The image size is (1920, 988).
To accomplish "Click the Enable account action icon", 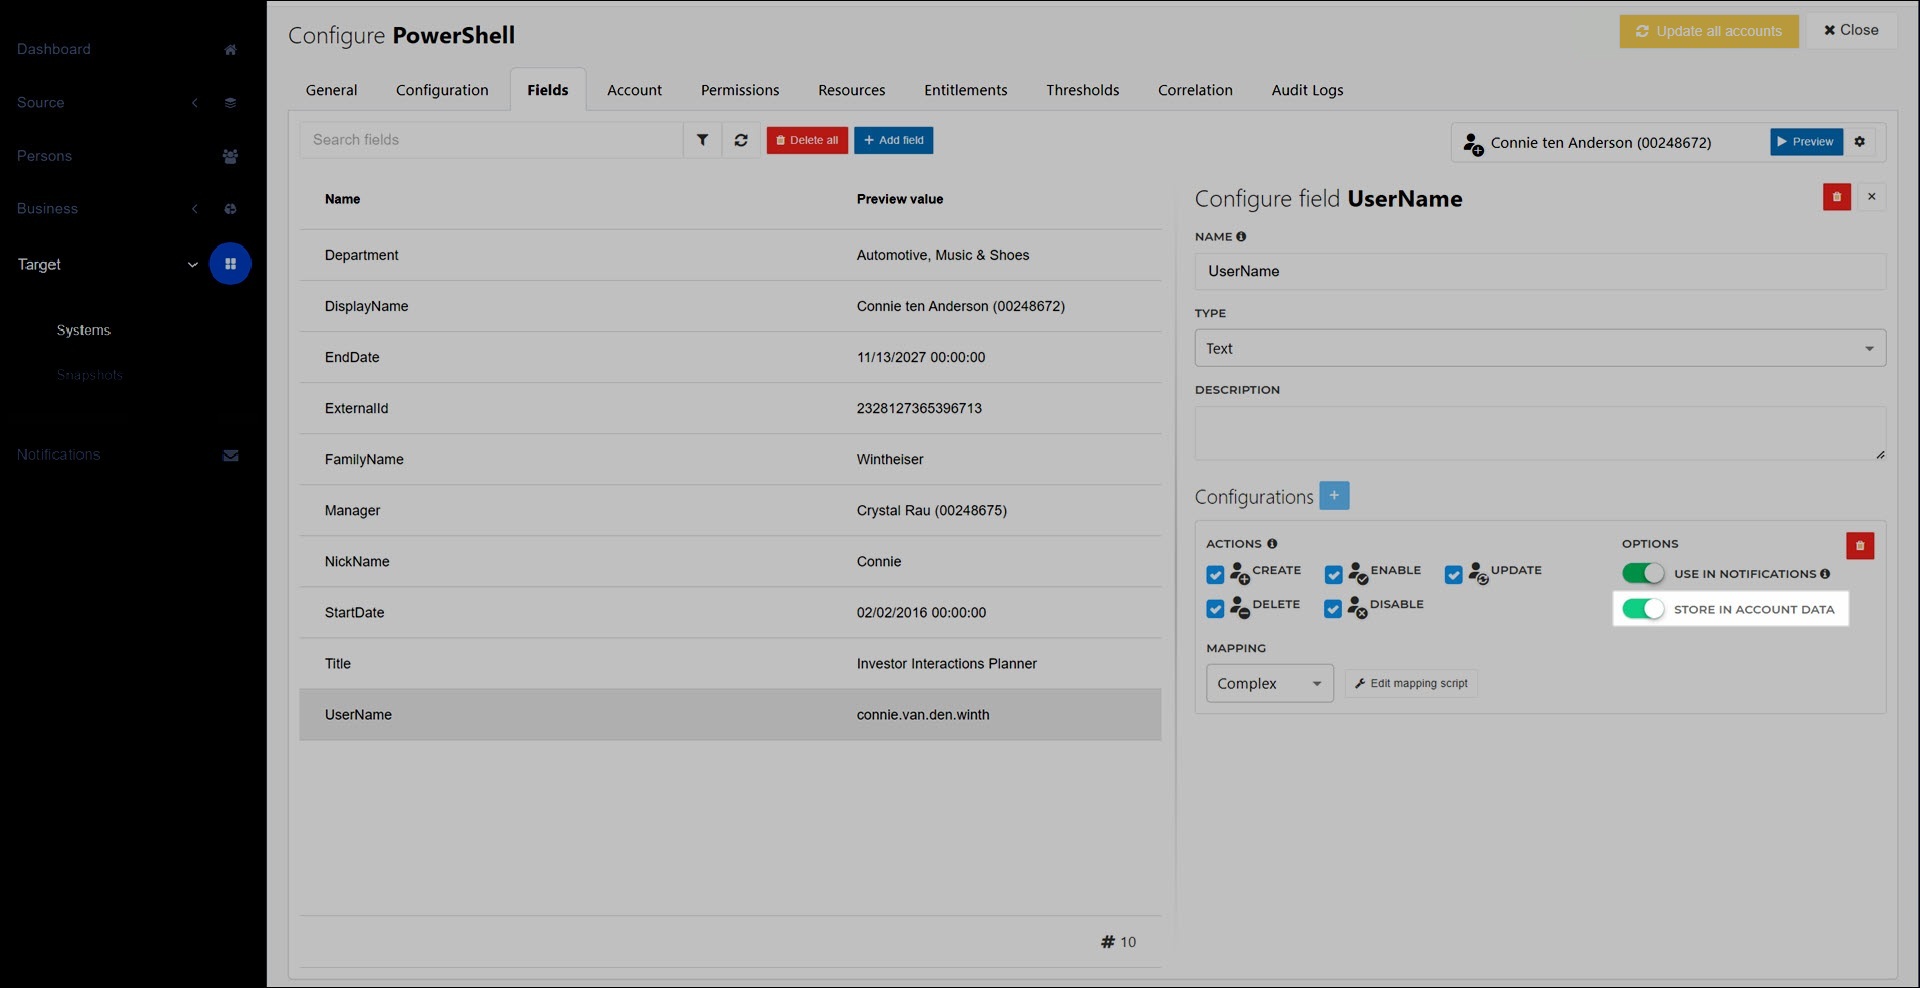I will click(x=1358, y=573).
